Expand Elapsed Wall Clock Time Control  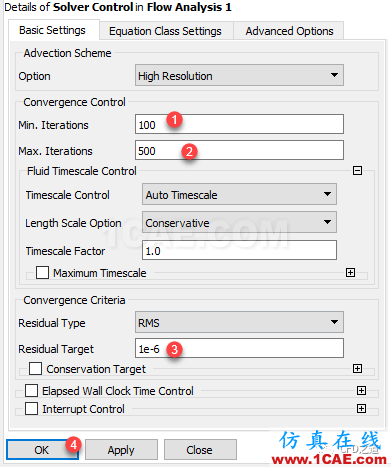(x=361, y=390)
